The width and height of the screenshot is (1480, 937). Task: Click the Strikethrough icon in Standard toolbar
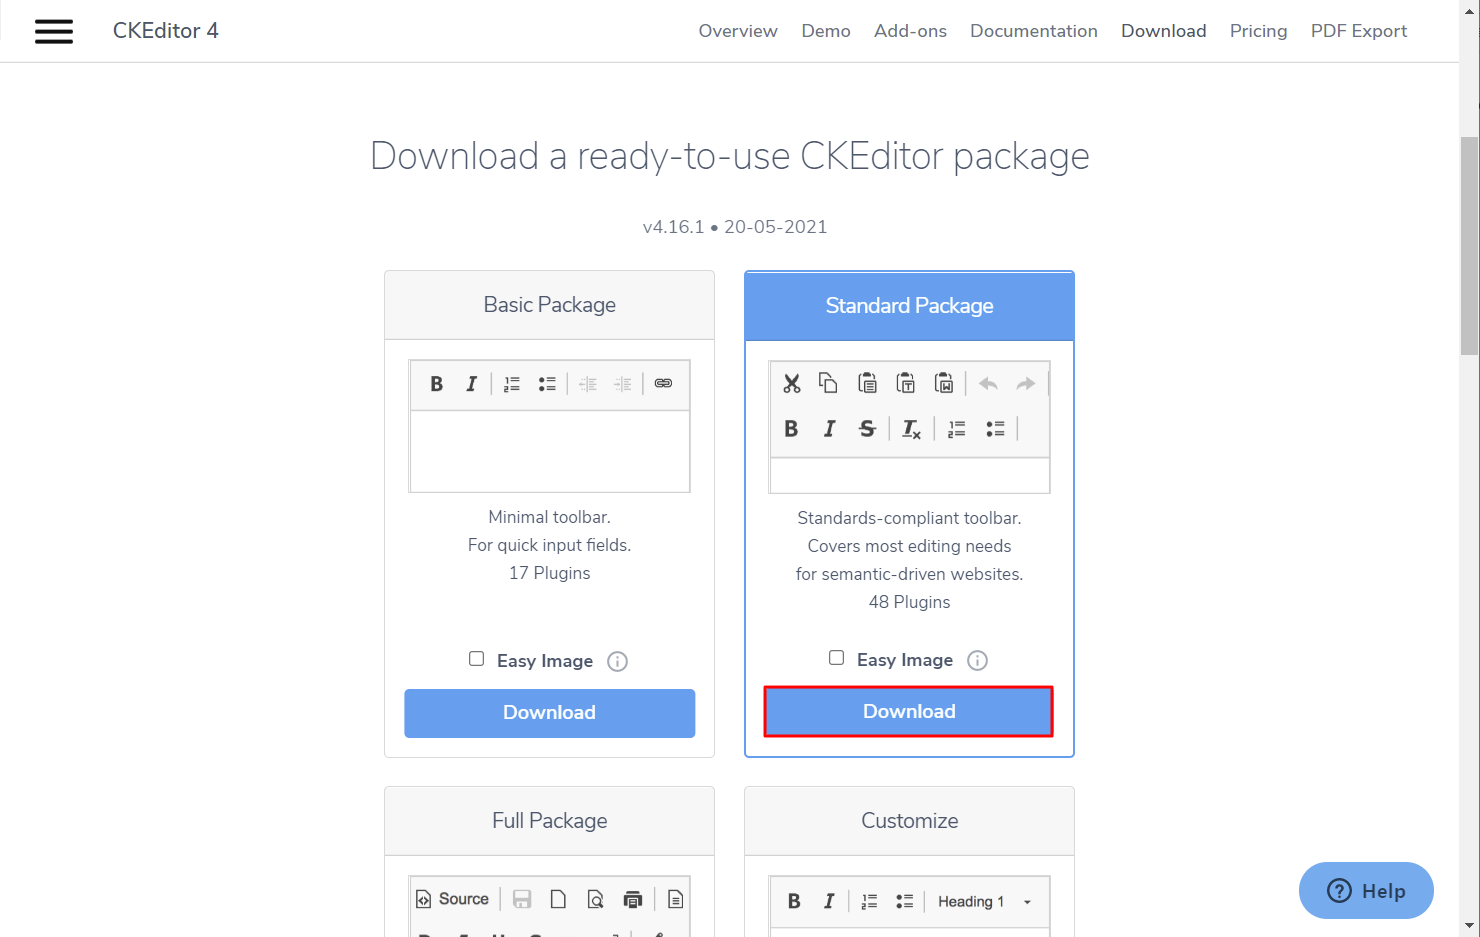(x=867, y=429)
